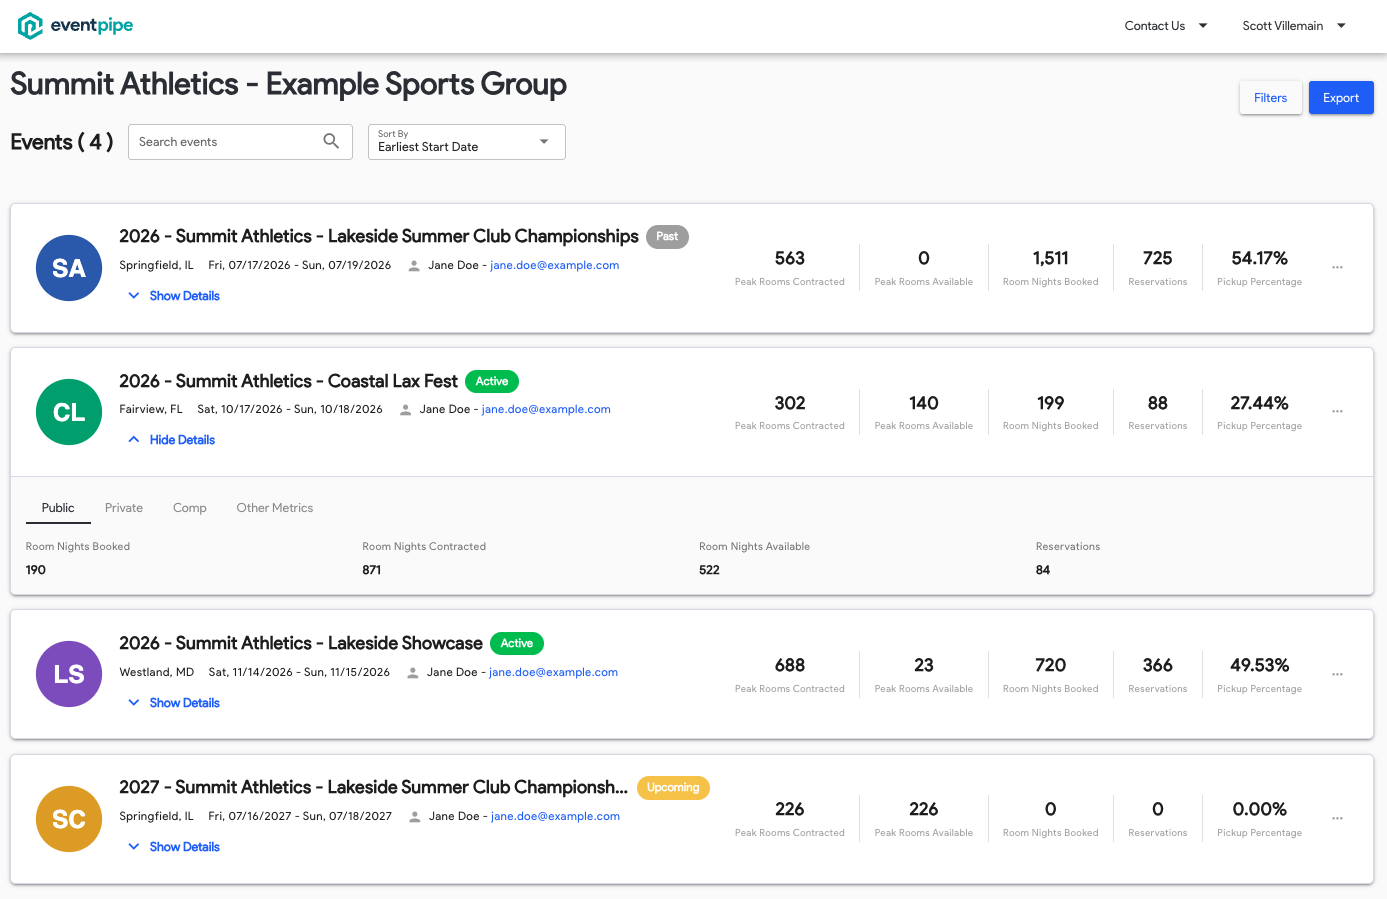Click the Export button
The image size is (1387, 899).
coord(1341,98)
